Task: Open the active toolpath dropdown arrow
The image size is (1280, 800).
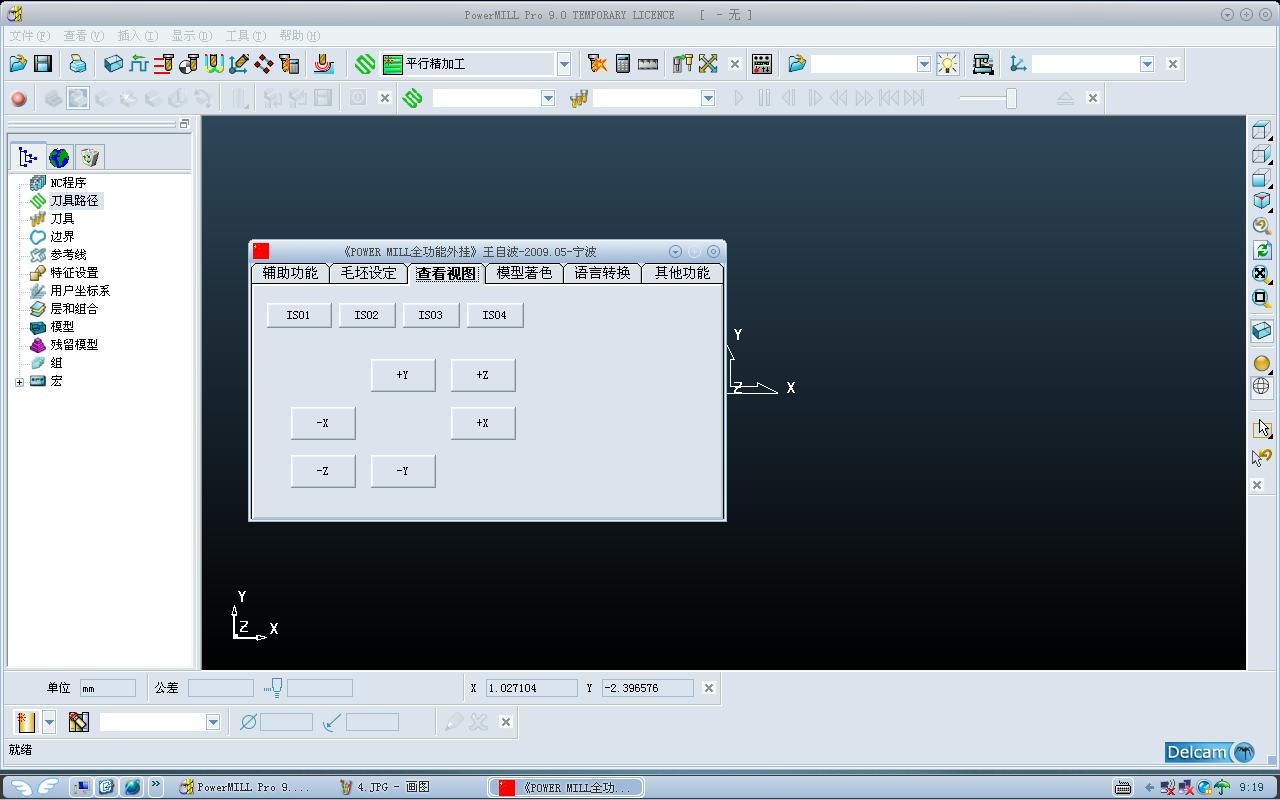Action: (548, 98)
